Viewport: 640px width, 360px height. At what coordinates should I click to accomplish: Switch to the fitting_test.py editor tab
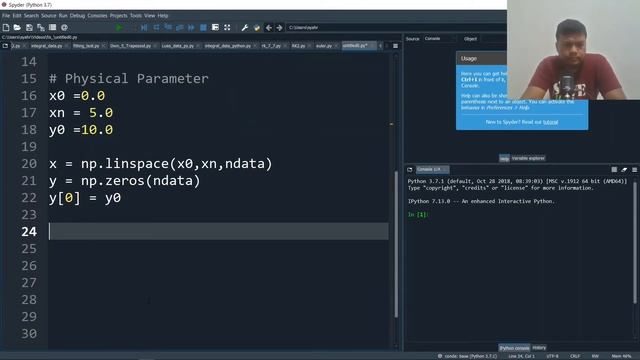[88, 46]
